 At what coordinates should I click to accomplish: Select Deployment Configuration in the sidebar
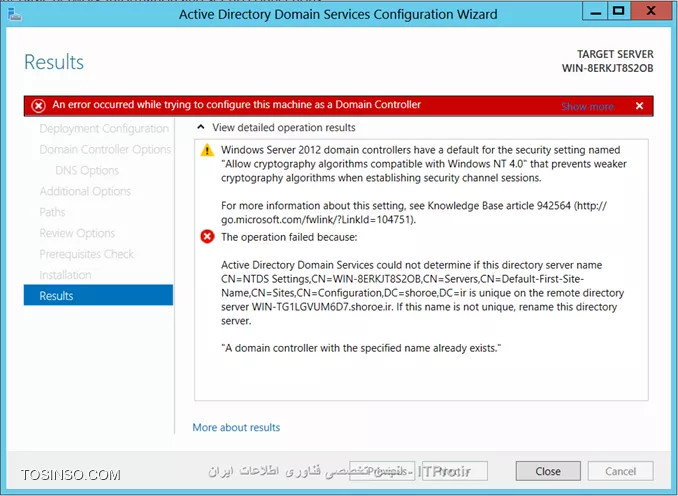[104, 128]
